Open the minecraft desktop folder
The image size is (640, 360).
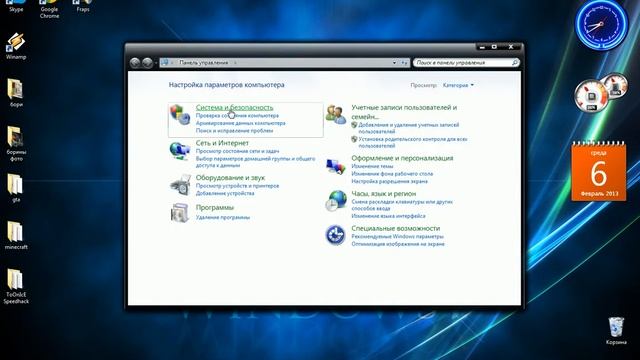(16, 235)
